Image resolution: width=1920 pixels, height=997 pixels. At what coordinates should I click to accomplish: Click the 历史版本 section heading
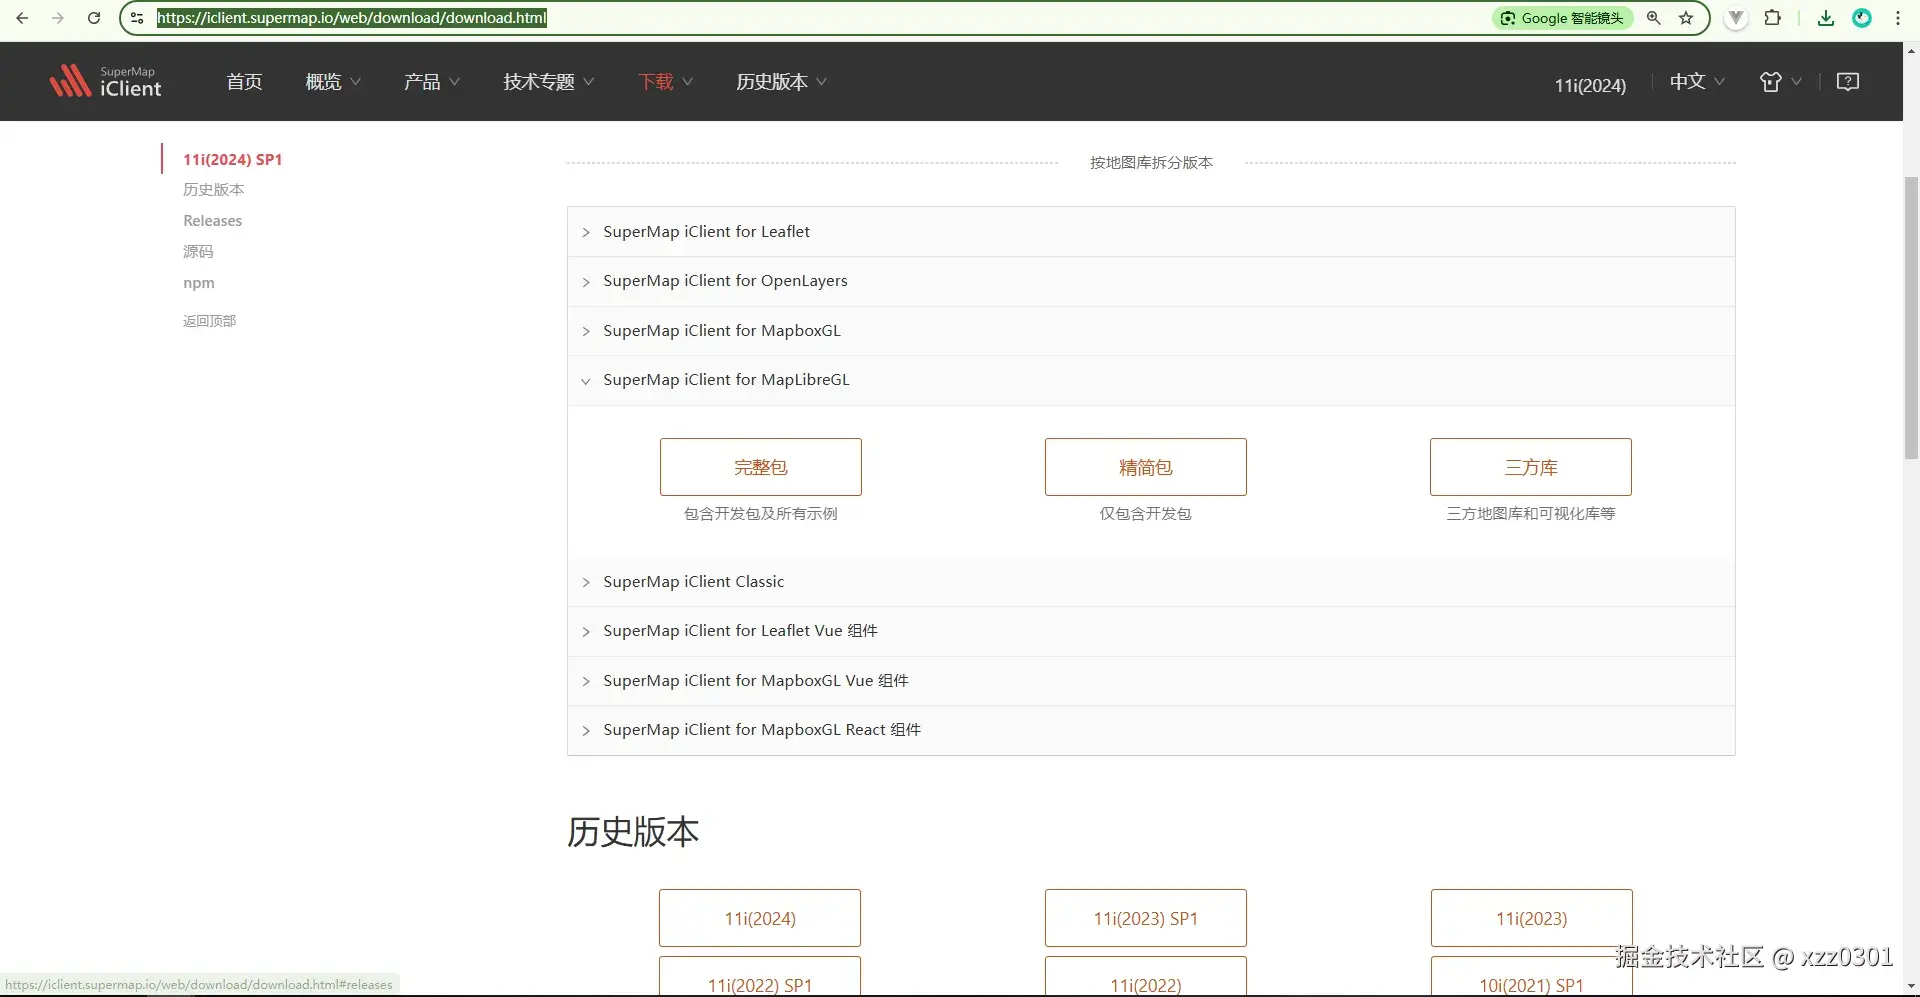click(x=633, y=832)
